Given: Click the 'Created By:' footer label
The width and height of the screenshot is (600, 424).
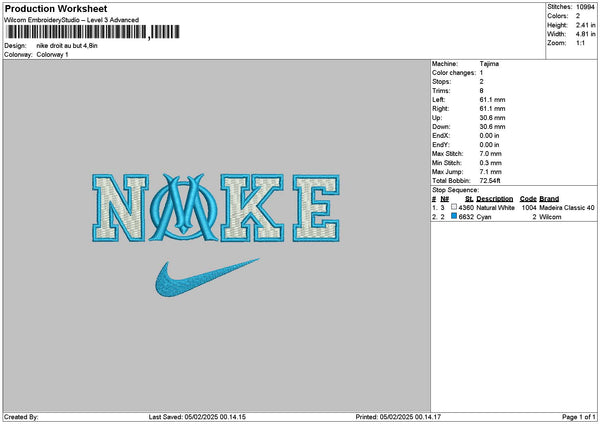Looking at the screenshot, I should [21, 417].
